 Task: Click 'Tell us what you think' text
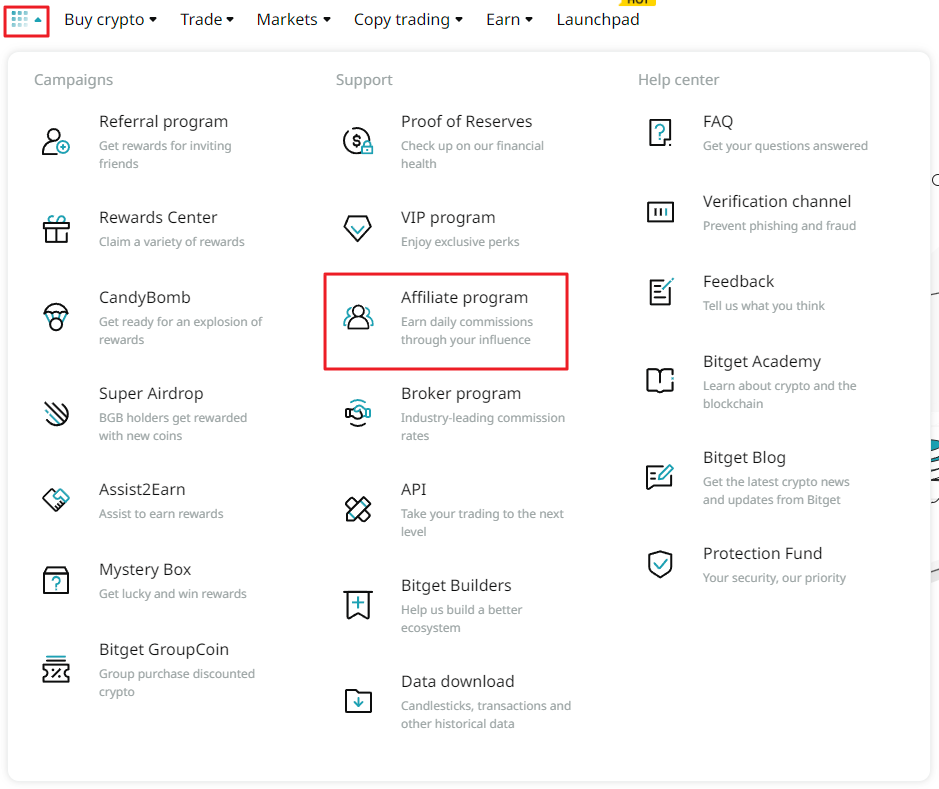pyautogui.click(x=764, y=306)
